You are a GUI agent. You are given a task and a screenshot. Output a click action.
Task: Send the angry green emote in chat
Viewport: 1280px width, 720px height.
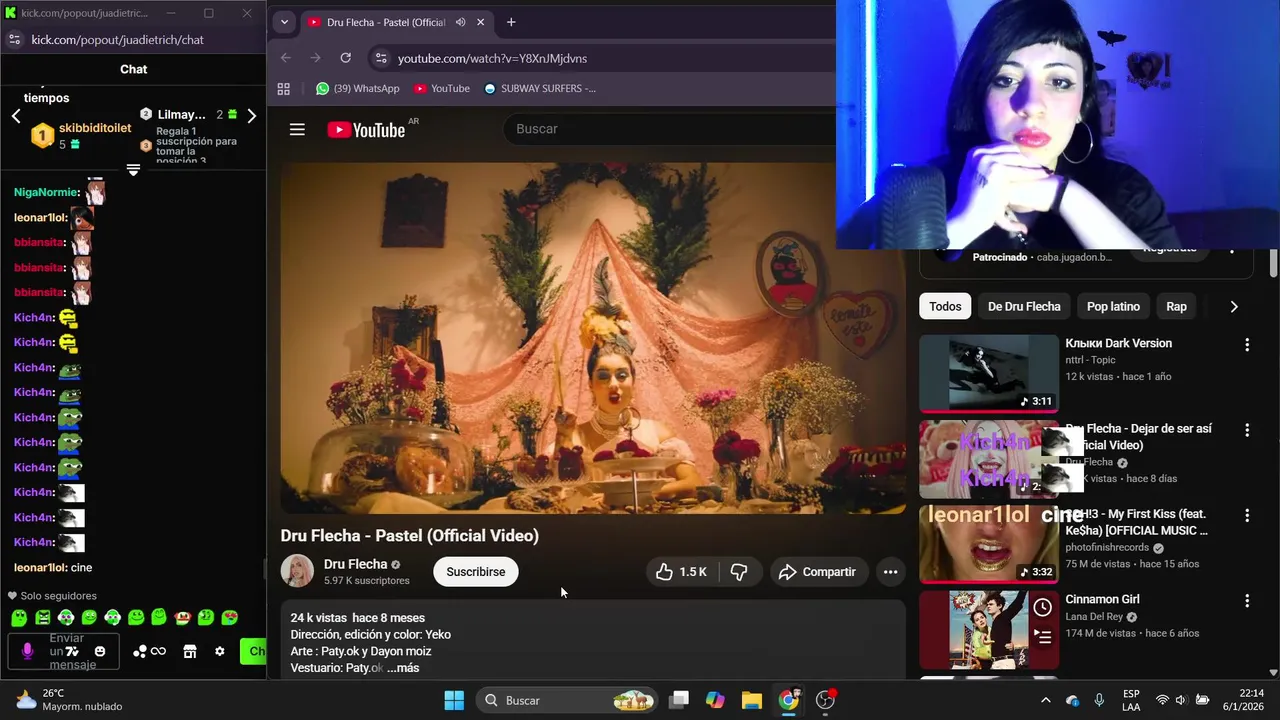coord(43,618)
